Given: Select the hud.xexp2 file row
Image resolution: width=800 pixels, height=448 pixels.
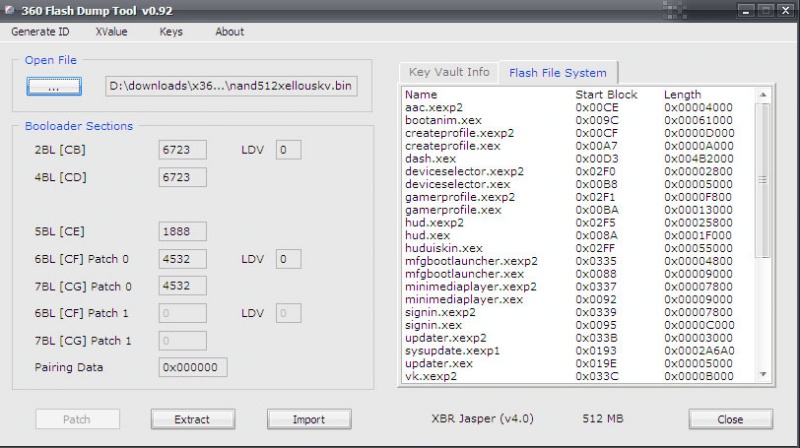Looking at the screenshot, I should (x=578, y=223).
